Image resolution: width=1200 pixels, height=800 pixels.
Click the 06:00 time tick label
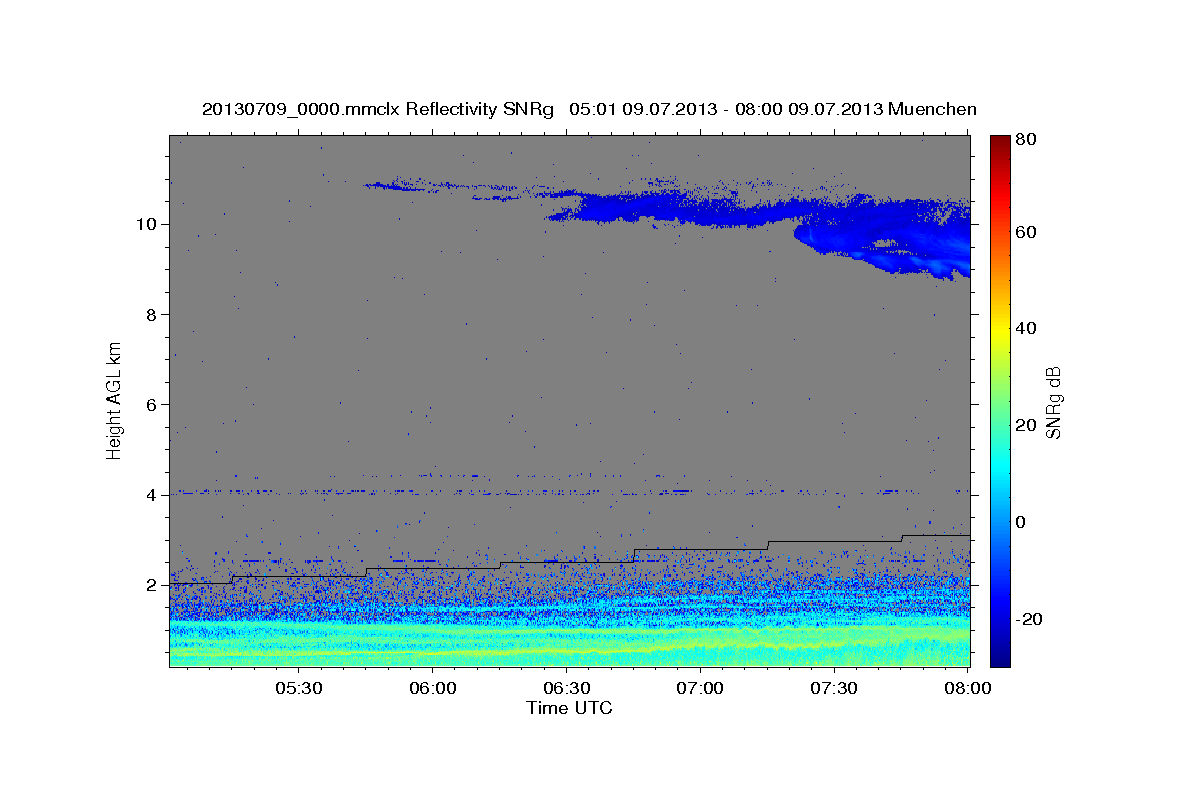pos(433,689)
